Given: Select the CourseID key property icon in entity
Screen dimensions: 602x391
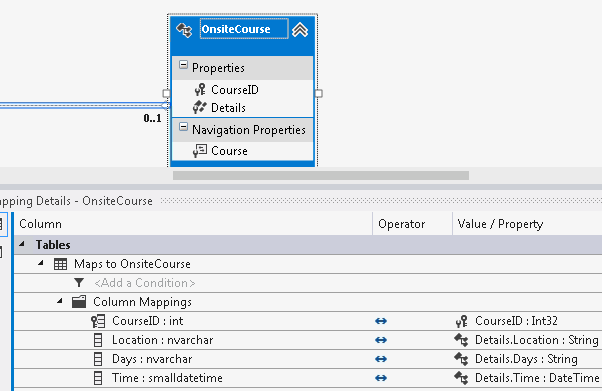Looking at the screenshot, I should coord(200,90).
